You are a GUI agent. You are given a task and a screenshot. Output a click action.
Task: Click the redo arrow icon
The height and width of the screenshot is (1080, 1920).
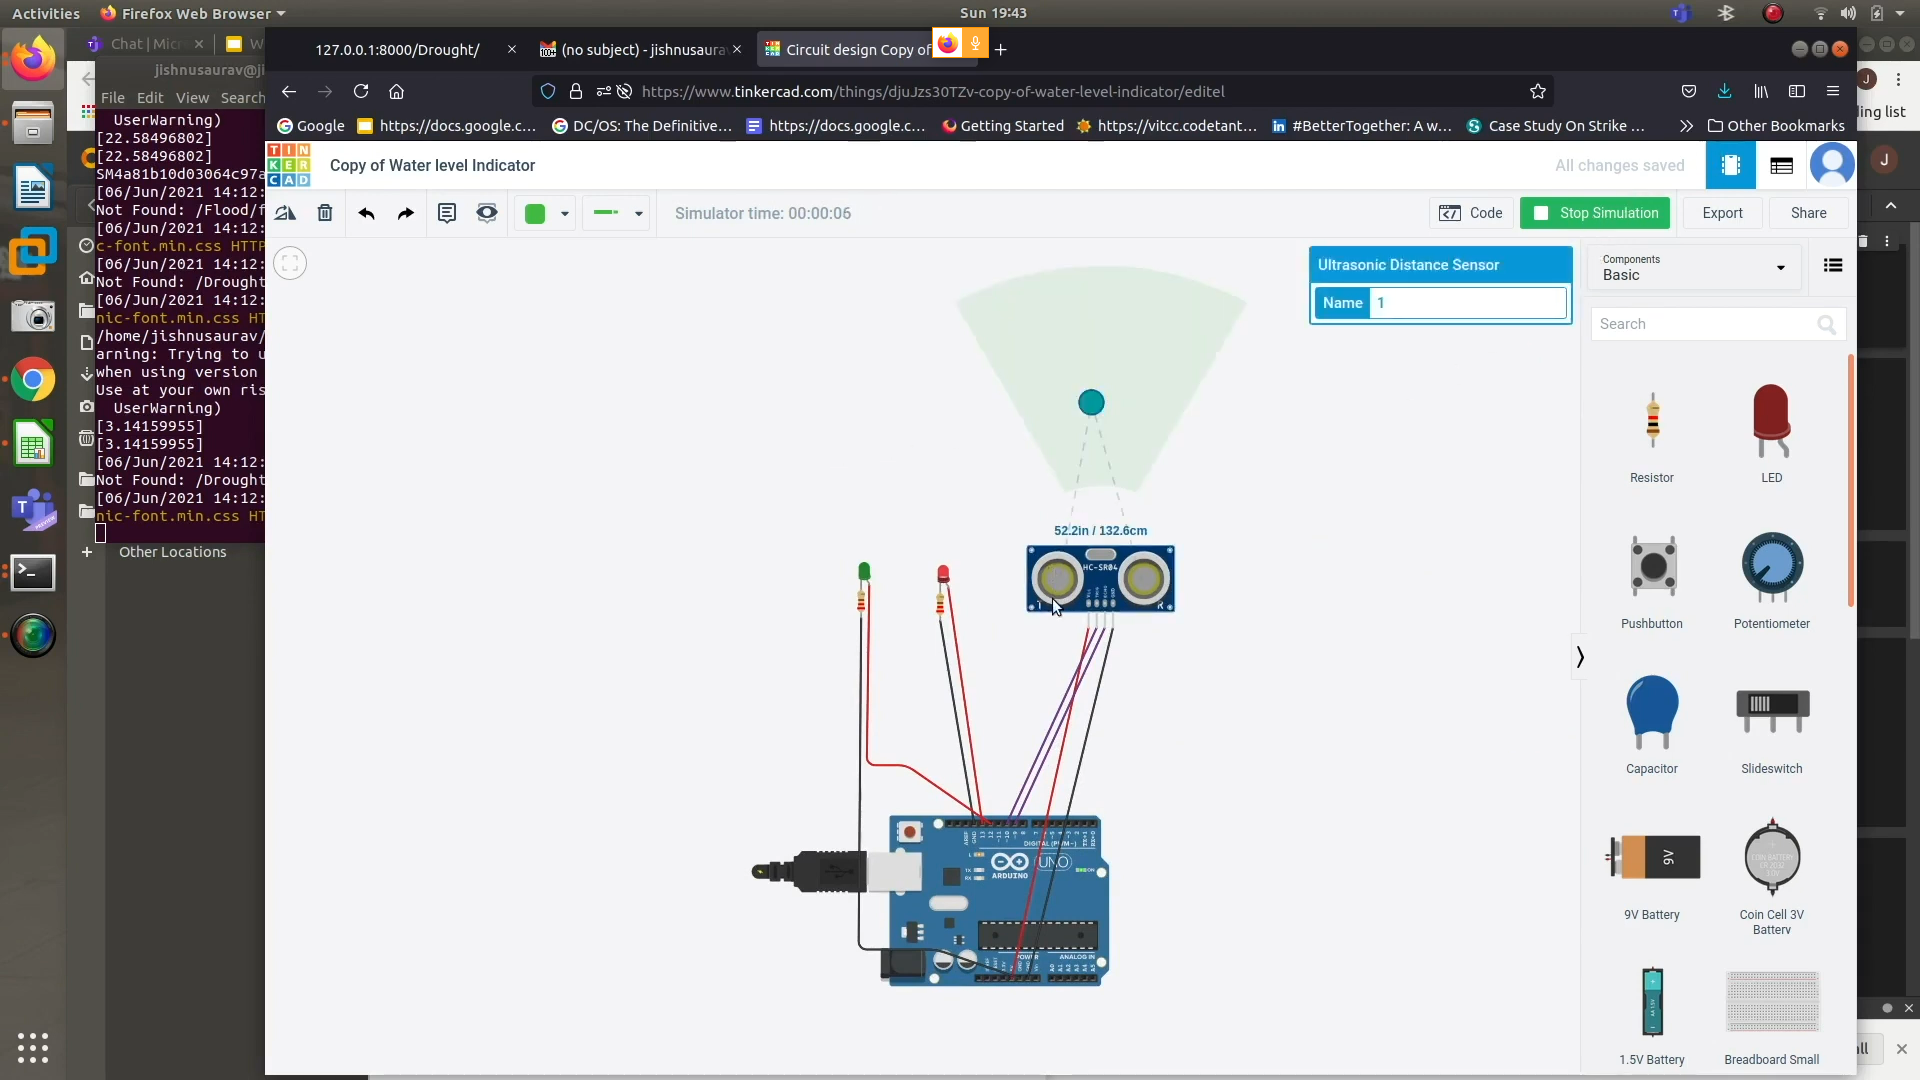point(405,213)
